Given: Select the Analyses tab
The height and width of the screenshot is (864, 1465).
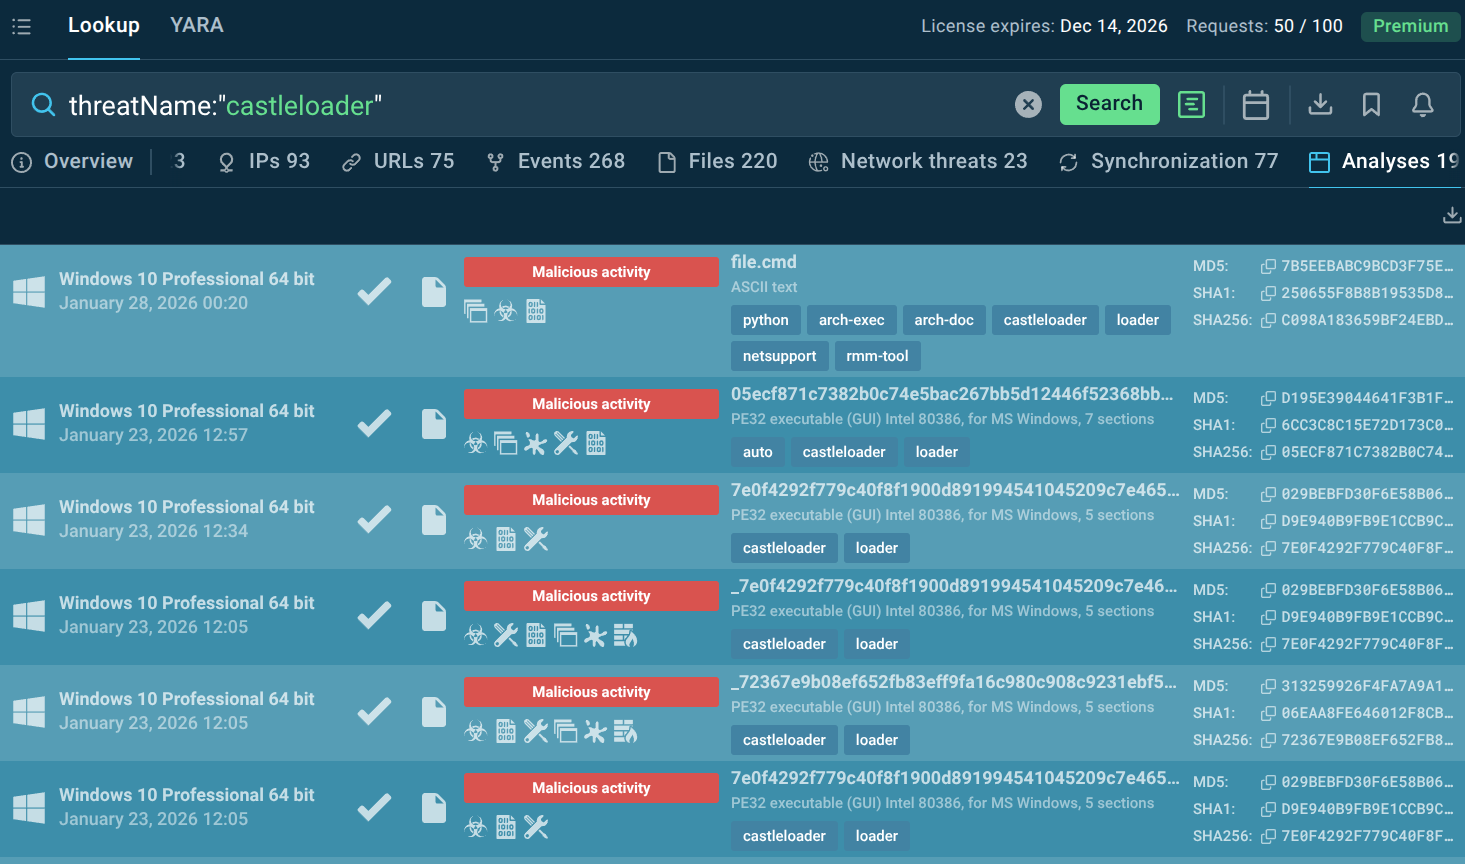Looking at the screenshot, I should pyautogui.click(x=1385, y=162).
